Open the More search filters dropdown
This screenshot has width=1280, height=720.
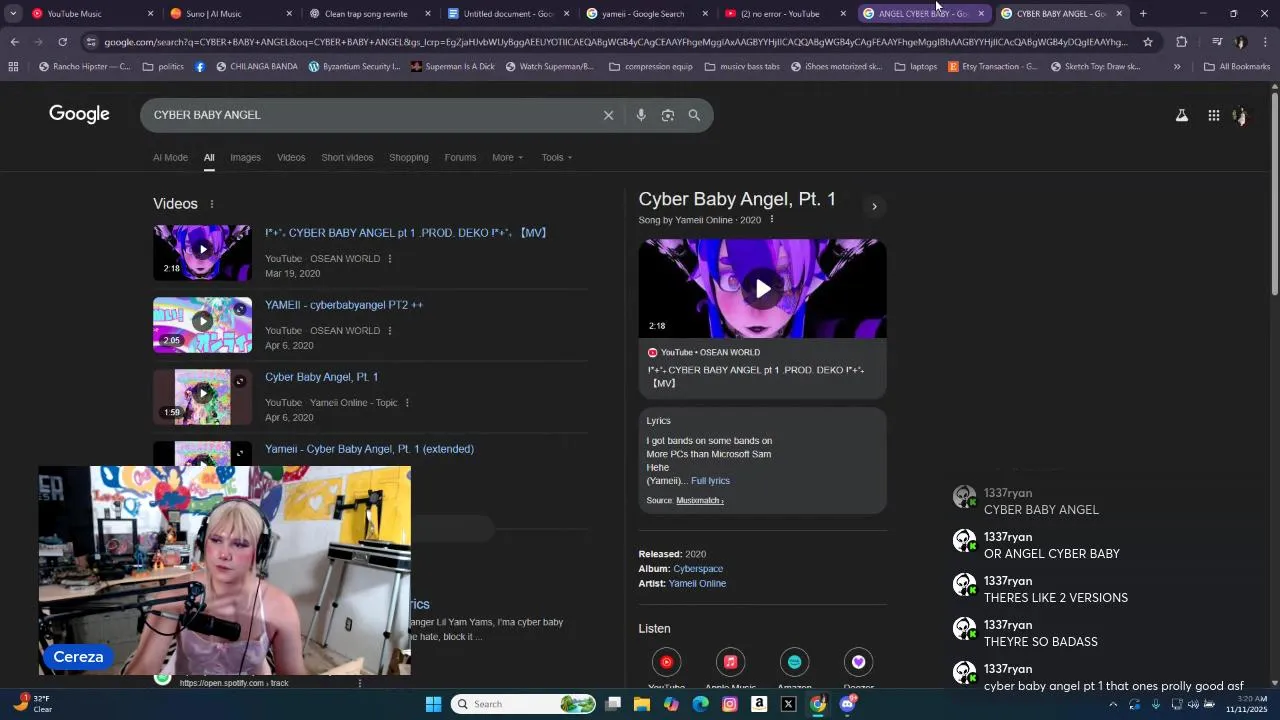pyautogui.click(x=507, y=158)
